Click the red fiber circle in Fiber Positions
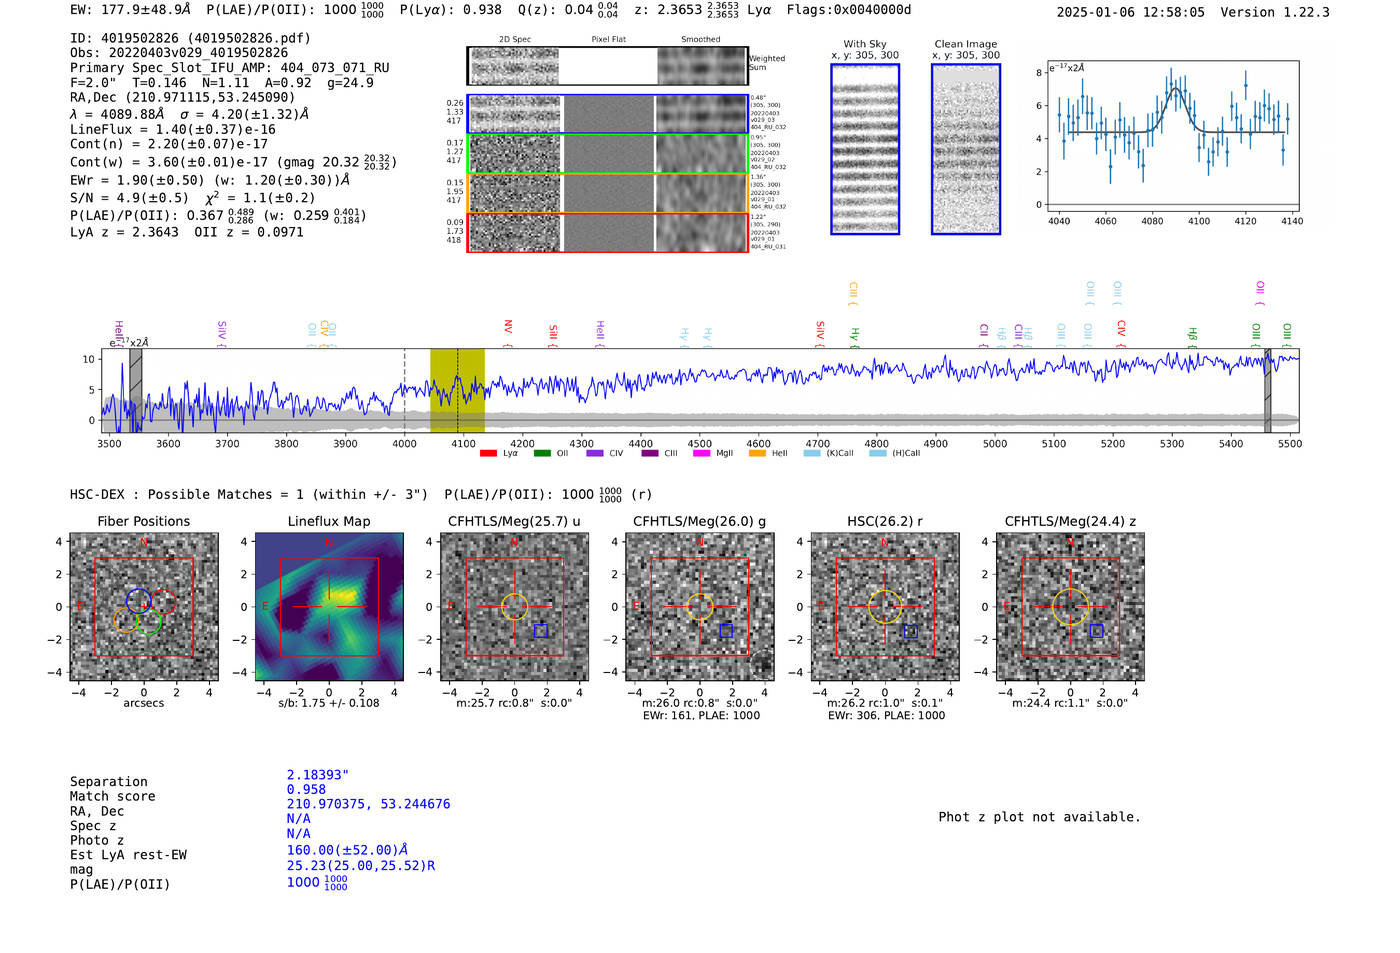This screenshot has height=953, width=1400. point(164,602)
